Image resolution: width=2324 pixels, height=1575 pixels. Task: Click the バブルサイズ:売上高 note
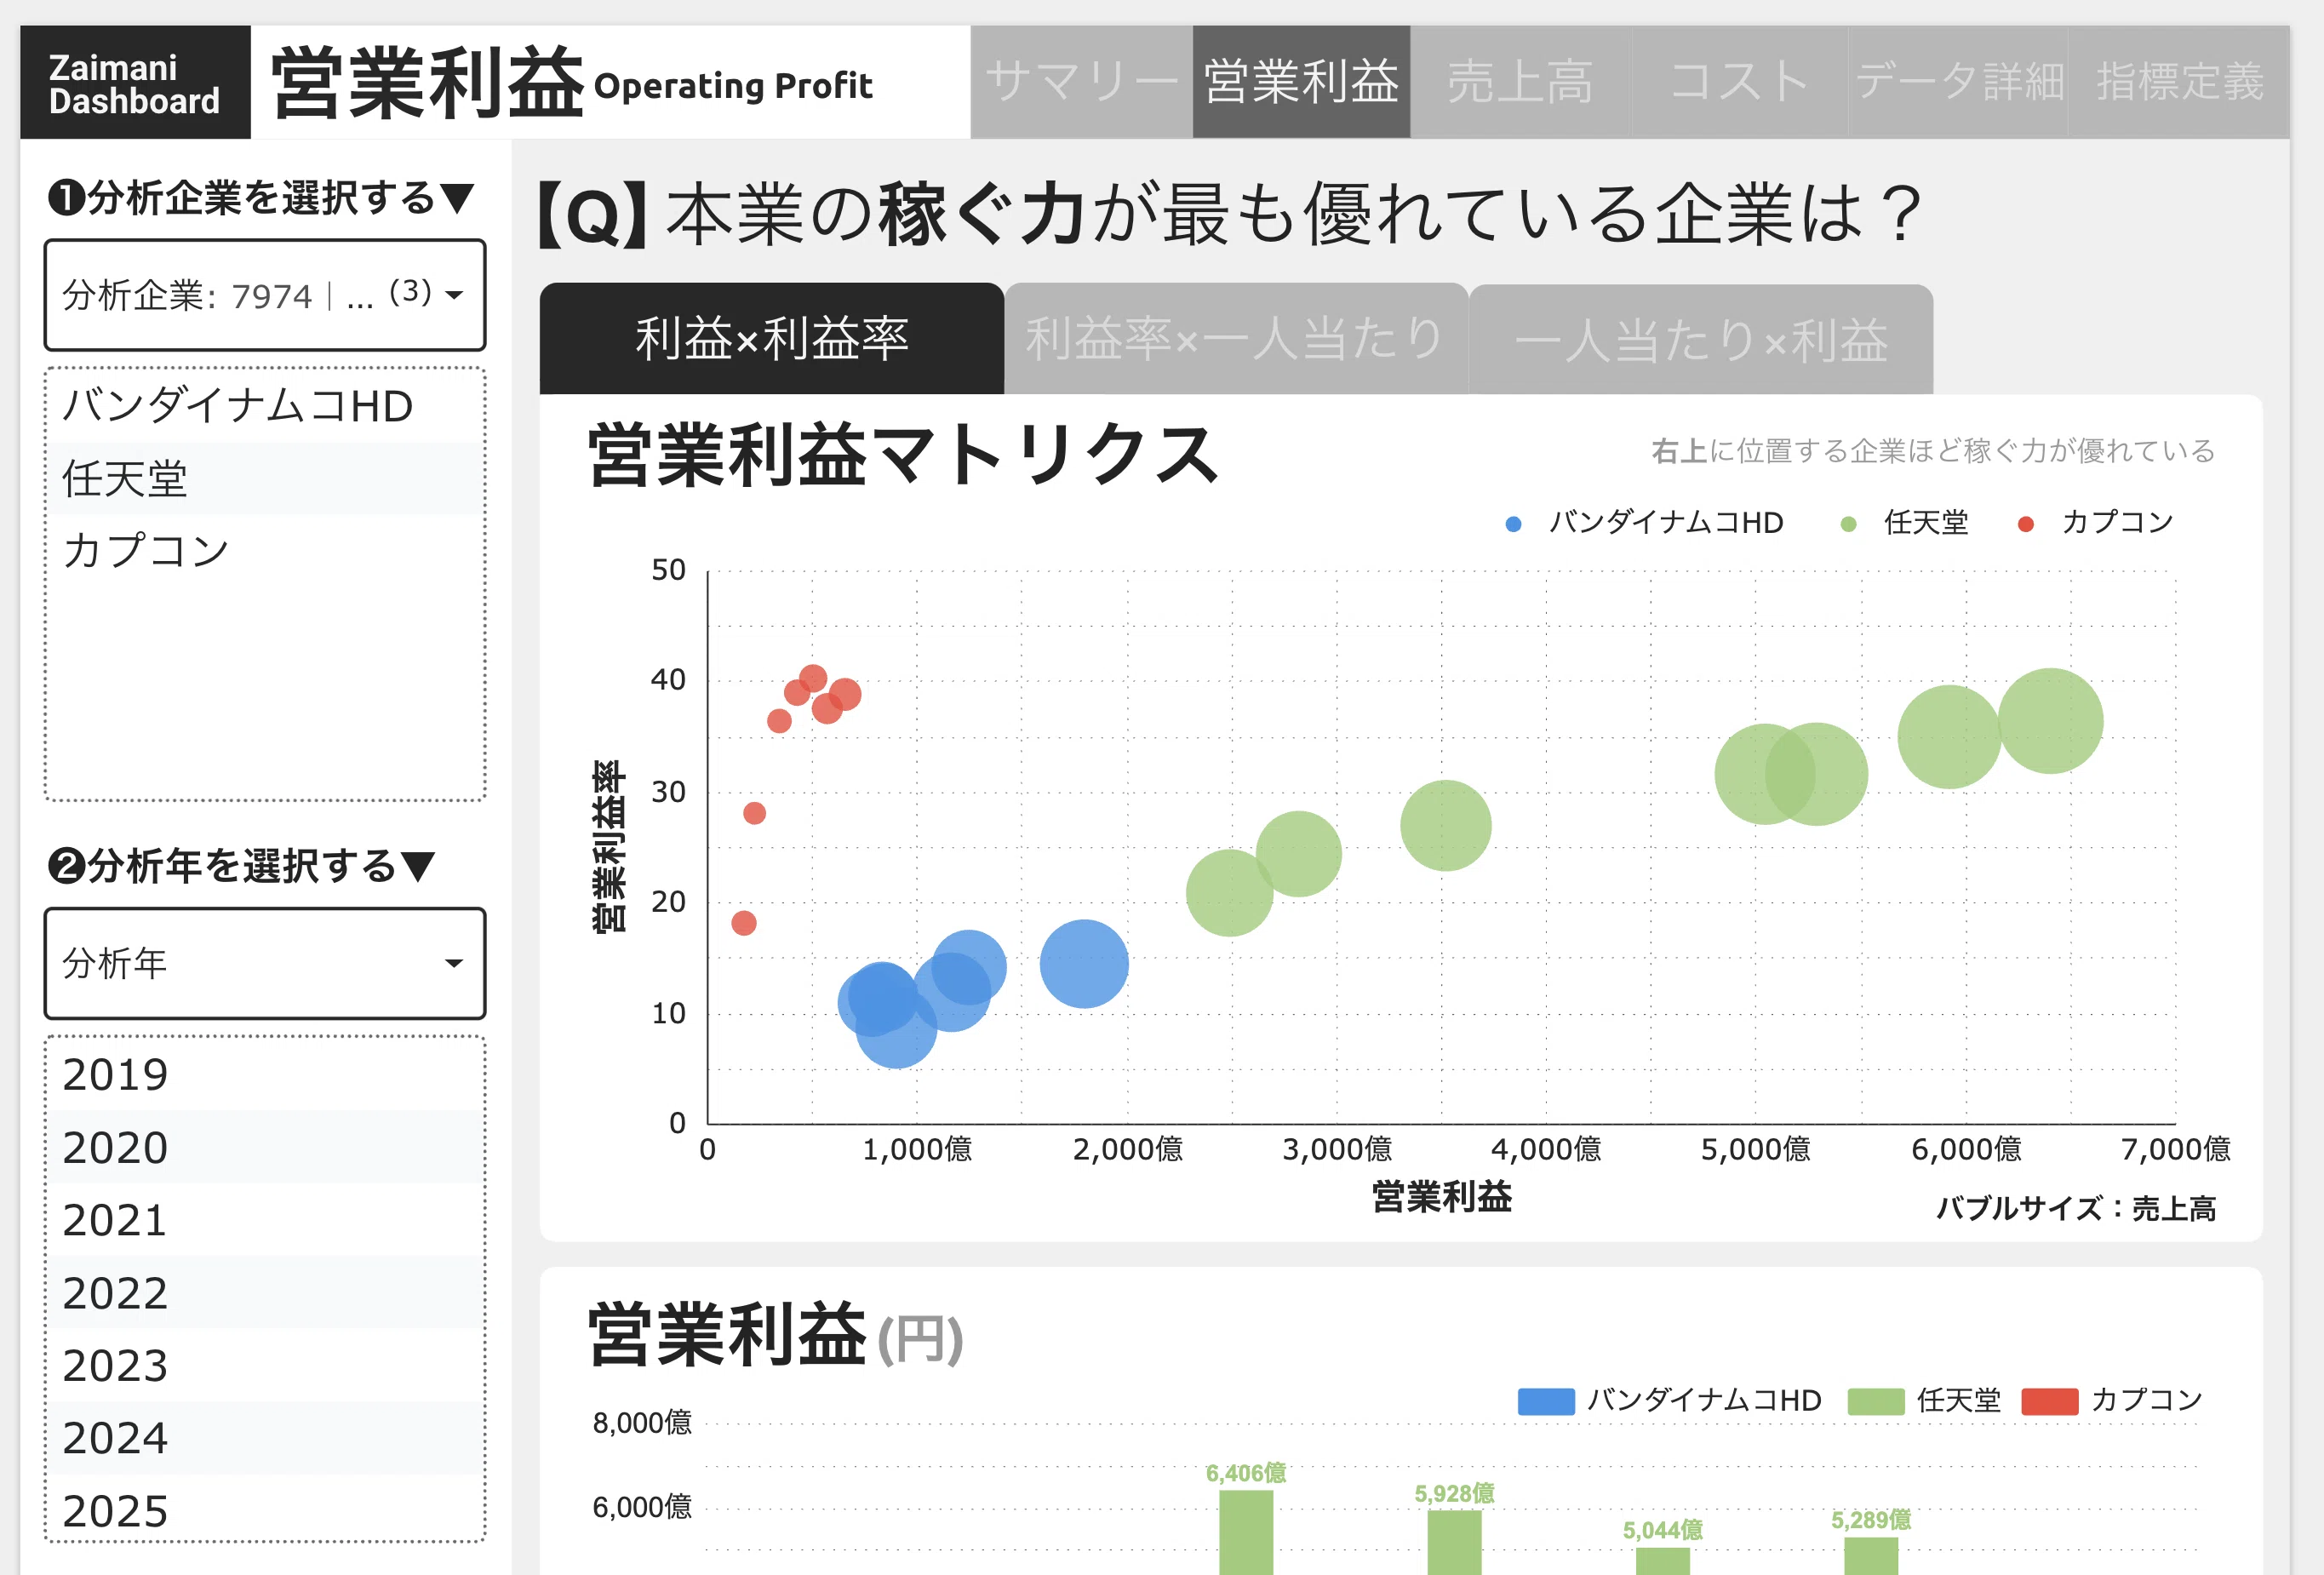coord(2076,1209)
